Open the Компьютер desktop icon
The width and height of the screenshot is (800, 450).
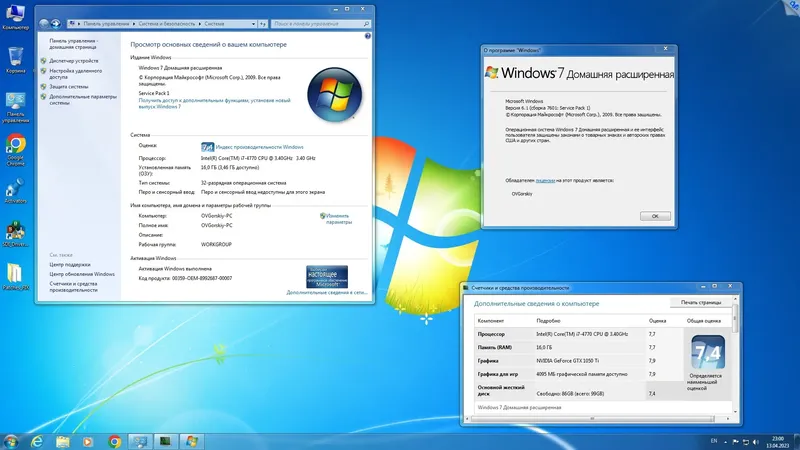point(15,17)
